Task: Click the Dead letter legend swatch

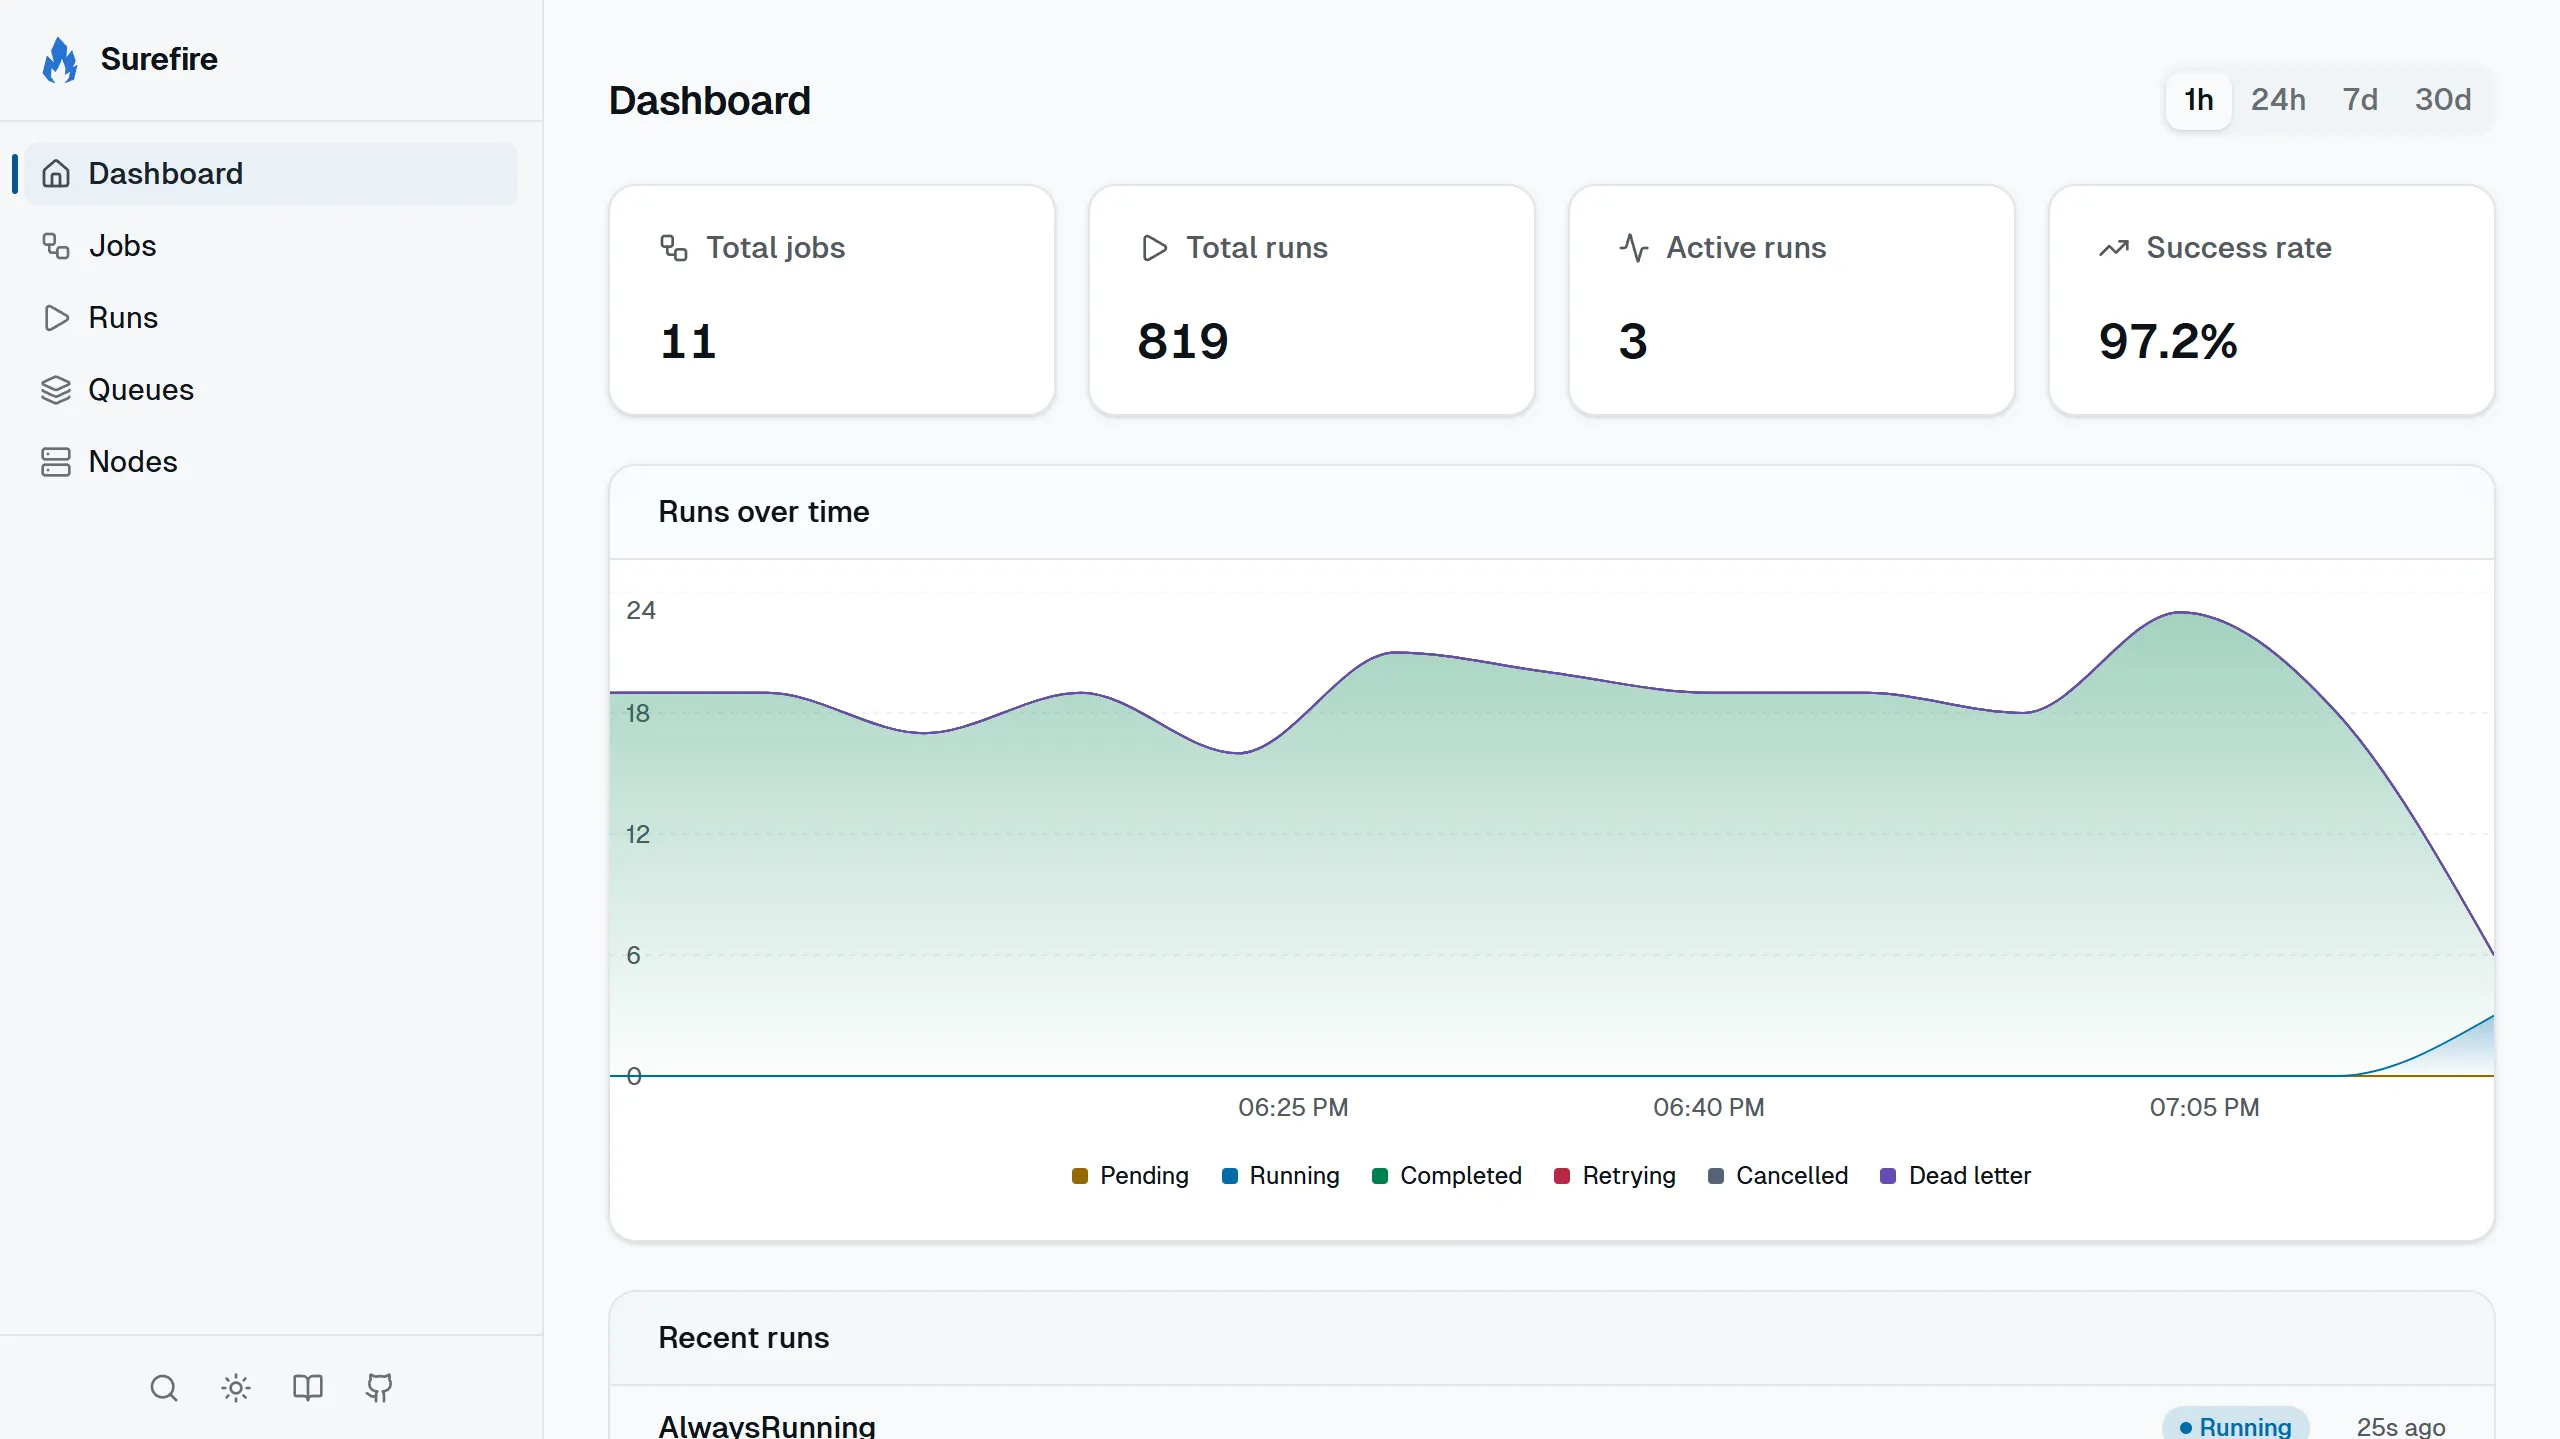Action: (1888, 1175)
